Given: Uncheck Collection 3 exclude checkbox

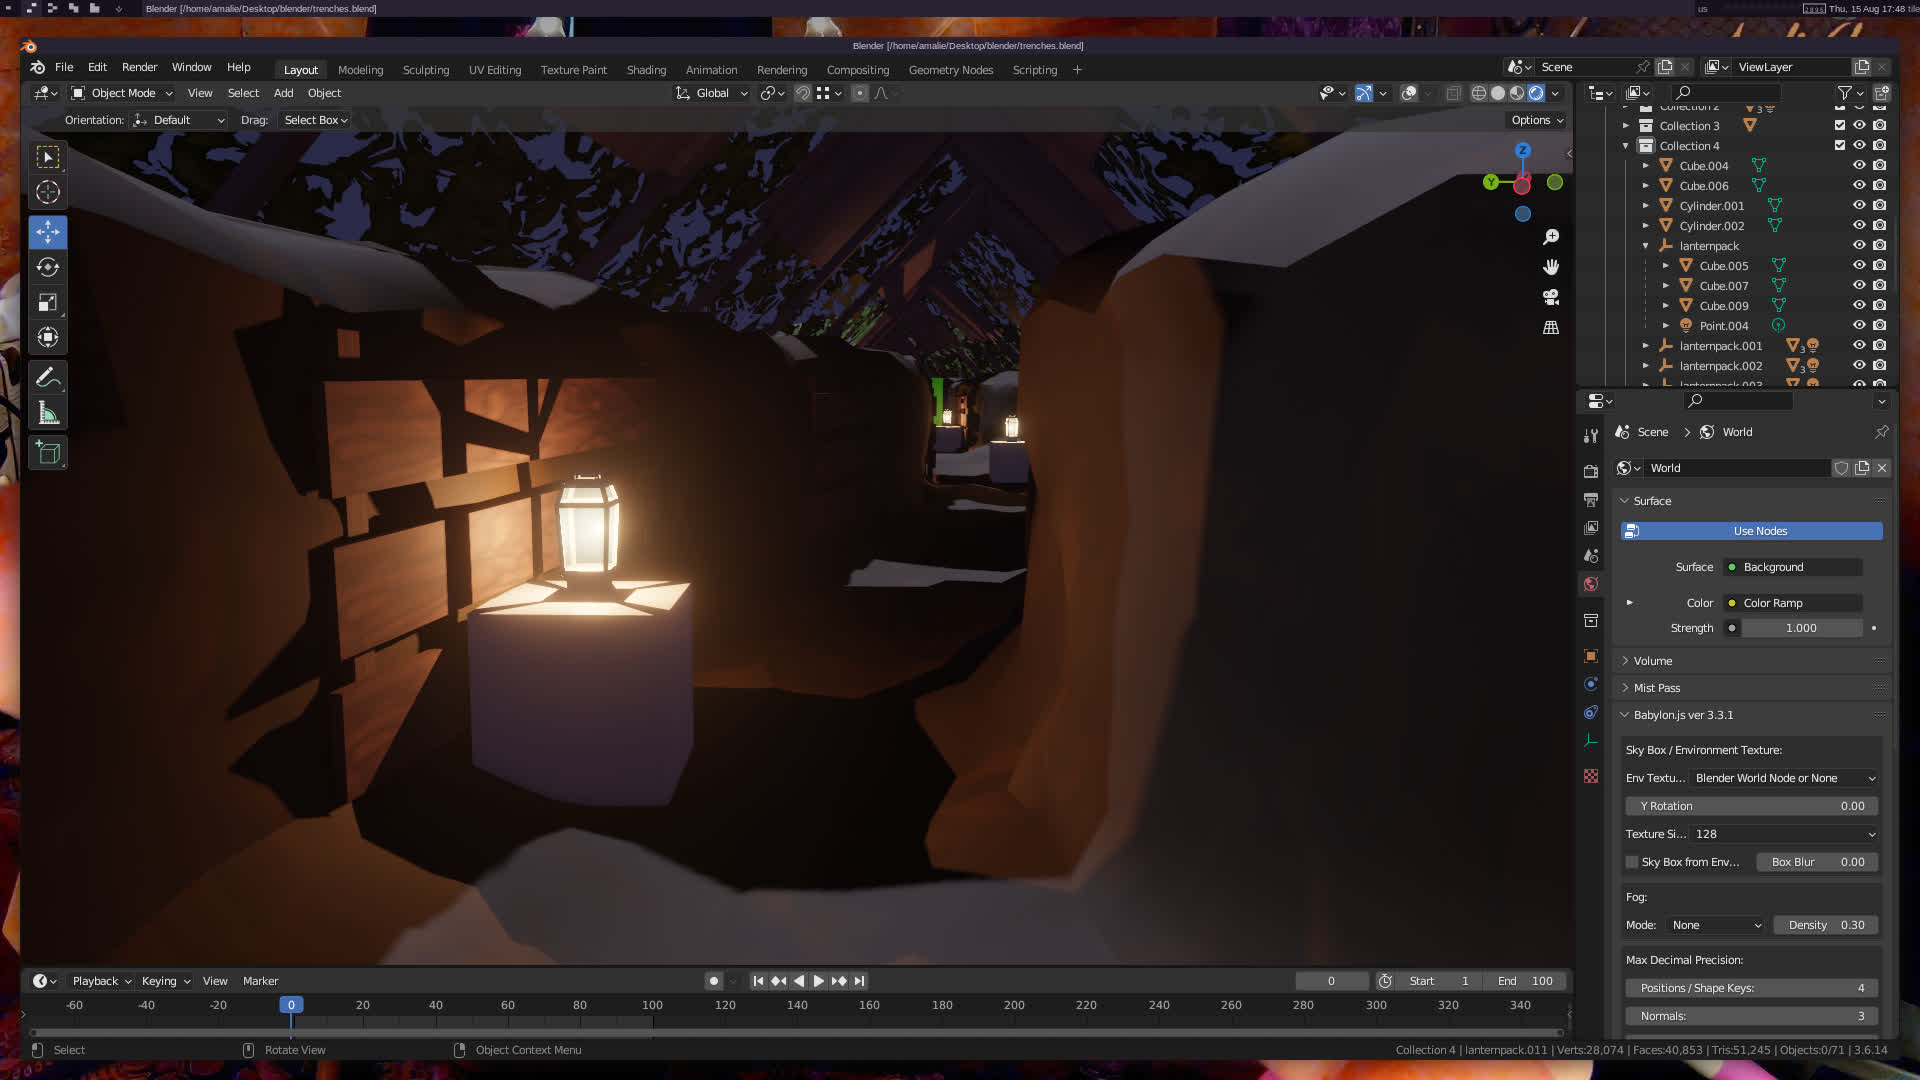Looking at the screenshot, I should point(1840,126).
